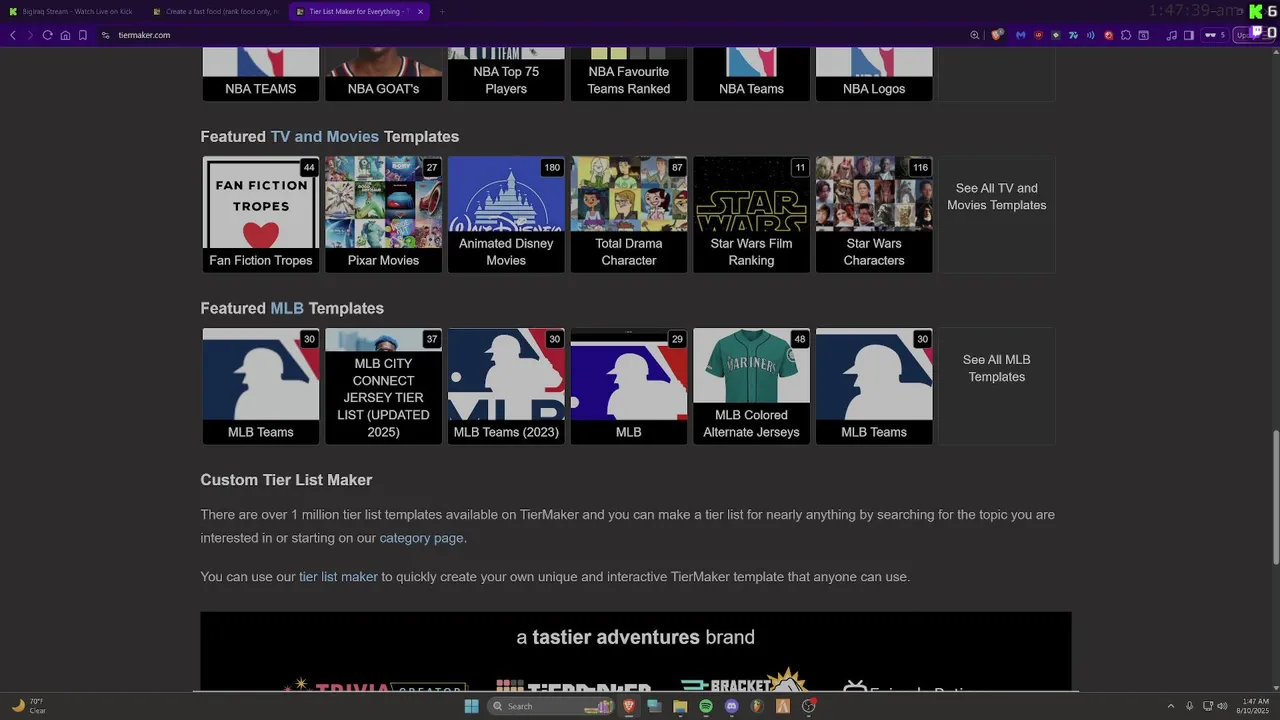
Task: Open Discord from the taskbar
Action: (x=731, y=706)
